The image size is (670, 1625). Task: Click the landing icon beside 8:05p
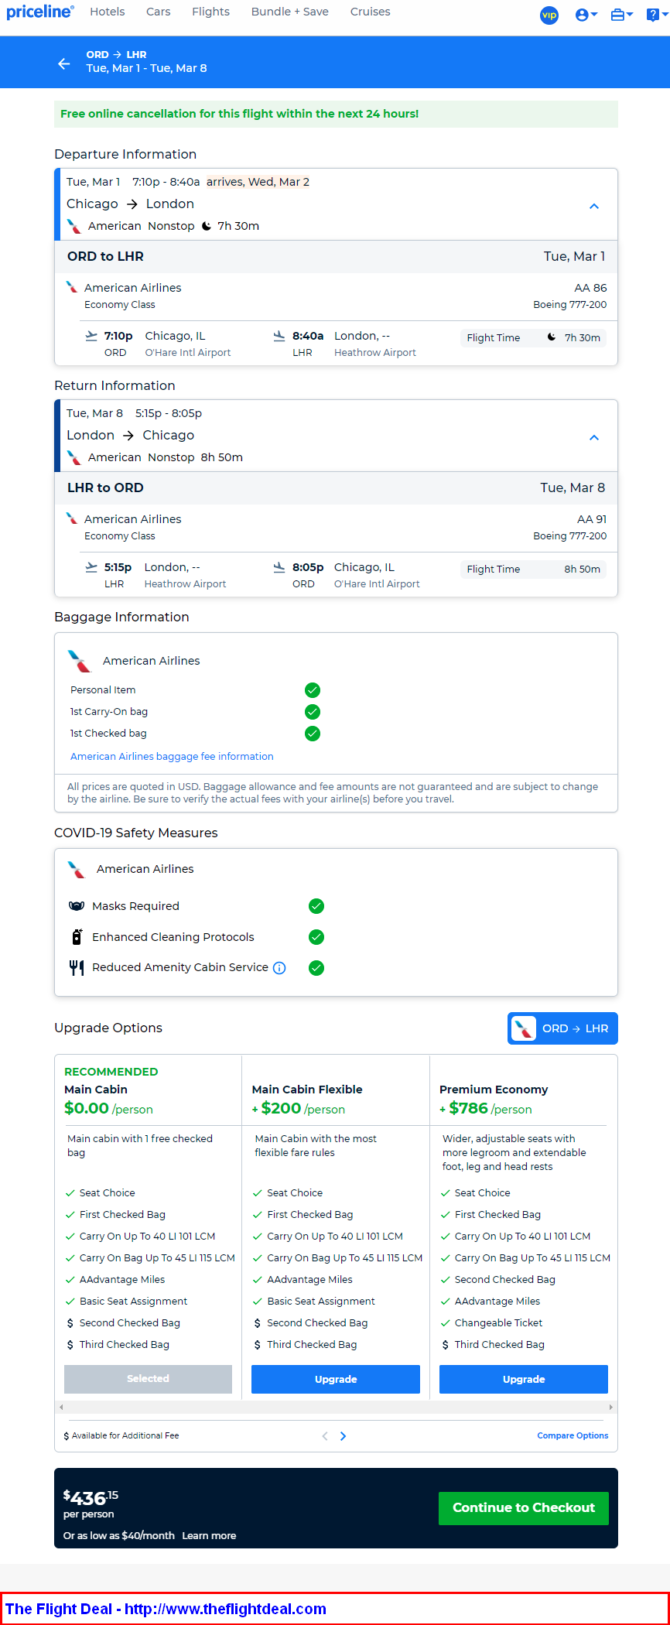click(x=279, y=567)
